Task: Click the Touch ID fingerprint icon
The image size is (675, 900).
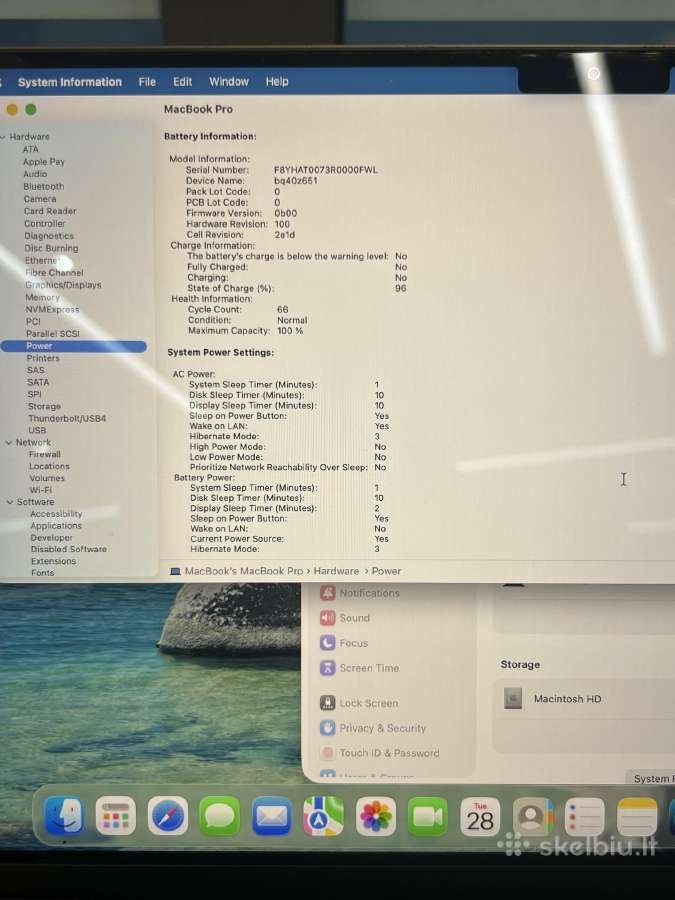Action: 328,752
